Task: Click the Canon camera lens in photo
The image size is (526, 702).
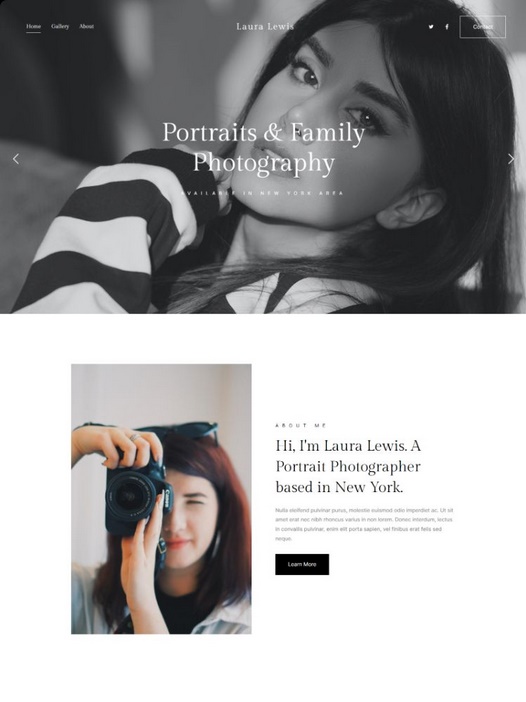Action: coord(131,497)
